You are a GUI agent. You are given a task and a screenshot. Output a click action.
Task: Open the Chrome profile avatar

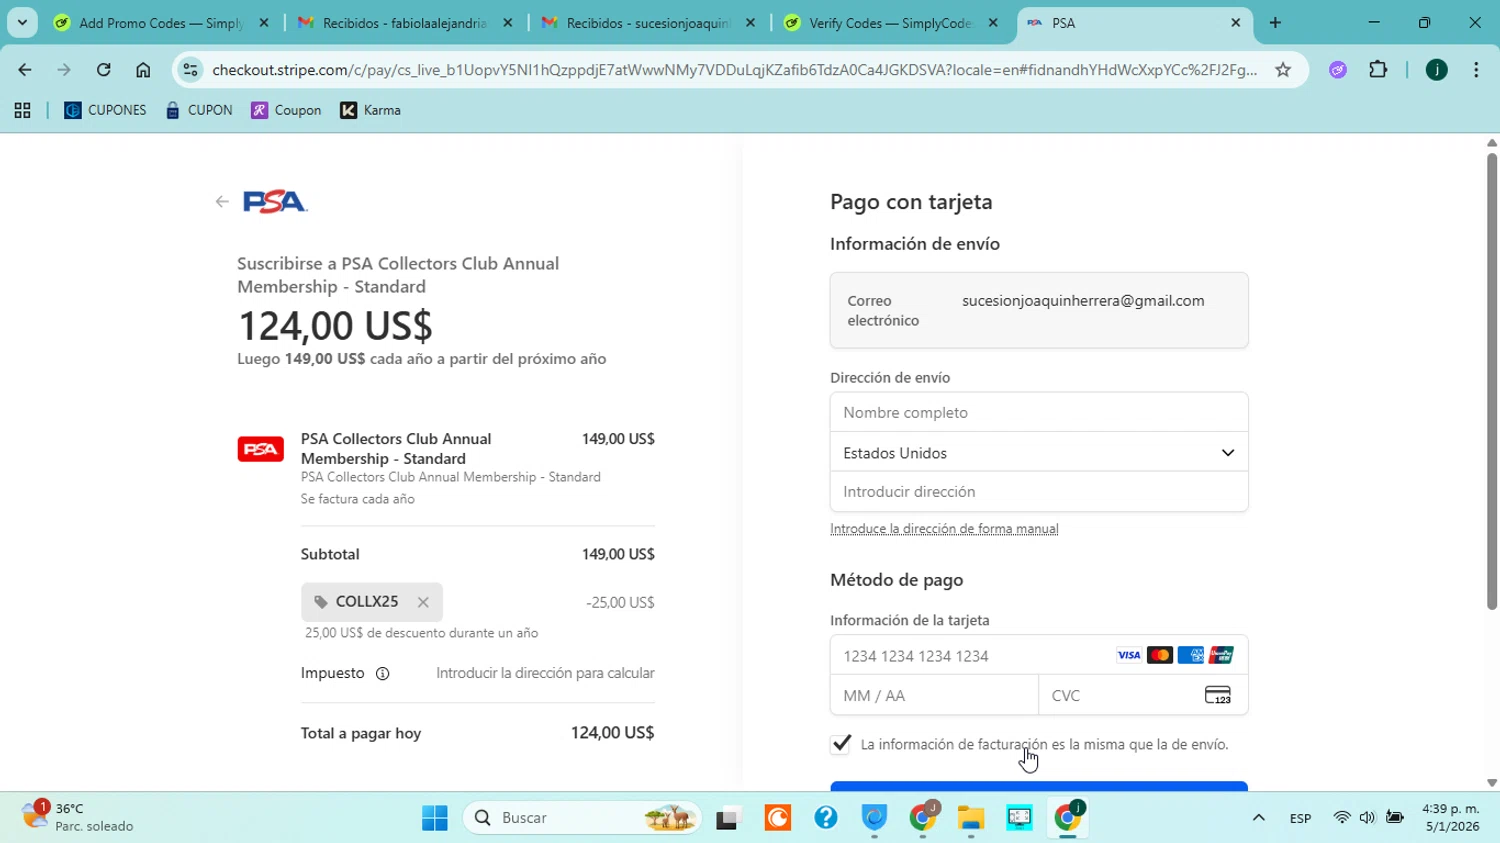[x=1437, y=70]
